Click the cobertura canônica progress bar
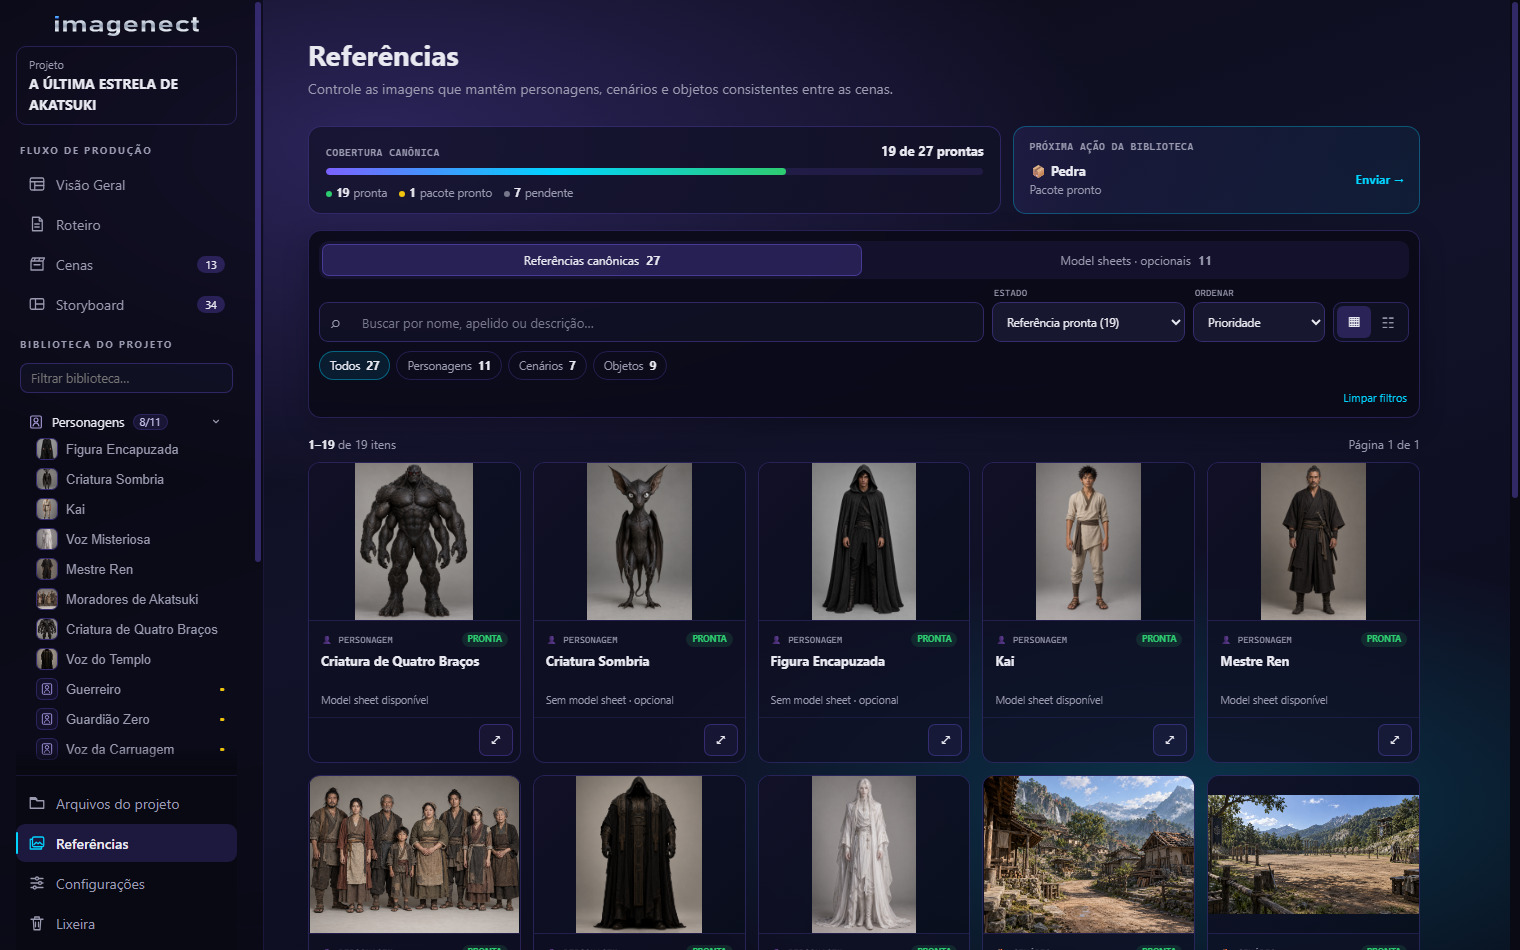 click(x=654, y=172)
